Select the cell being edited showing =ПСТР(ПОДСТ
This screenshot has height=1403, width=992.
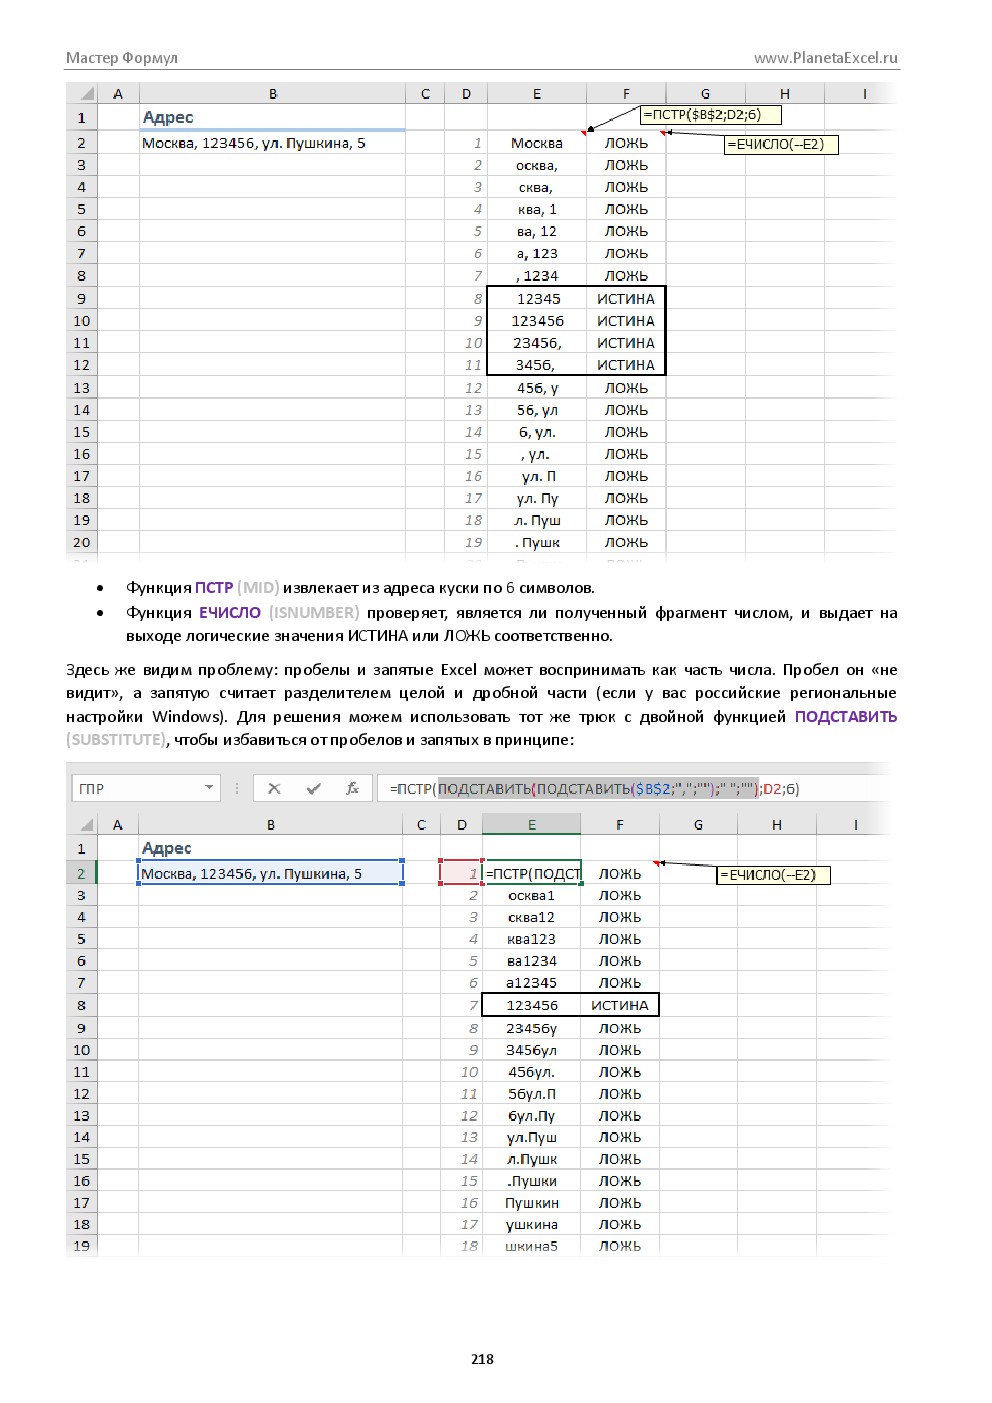pos(532,874)
